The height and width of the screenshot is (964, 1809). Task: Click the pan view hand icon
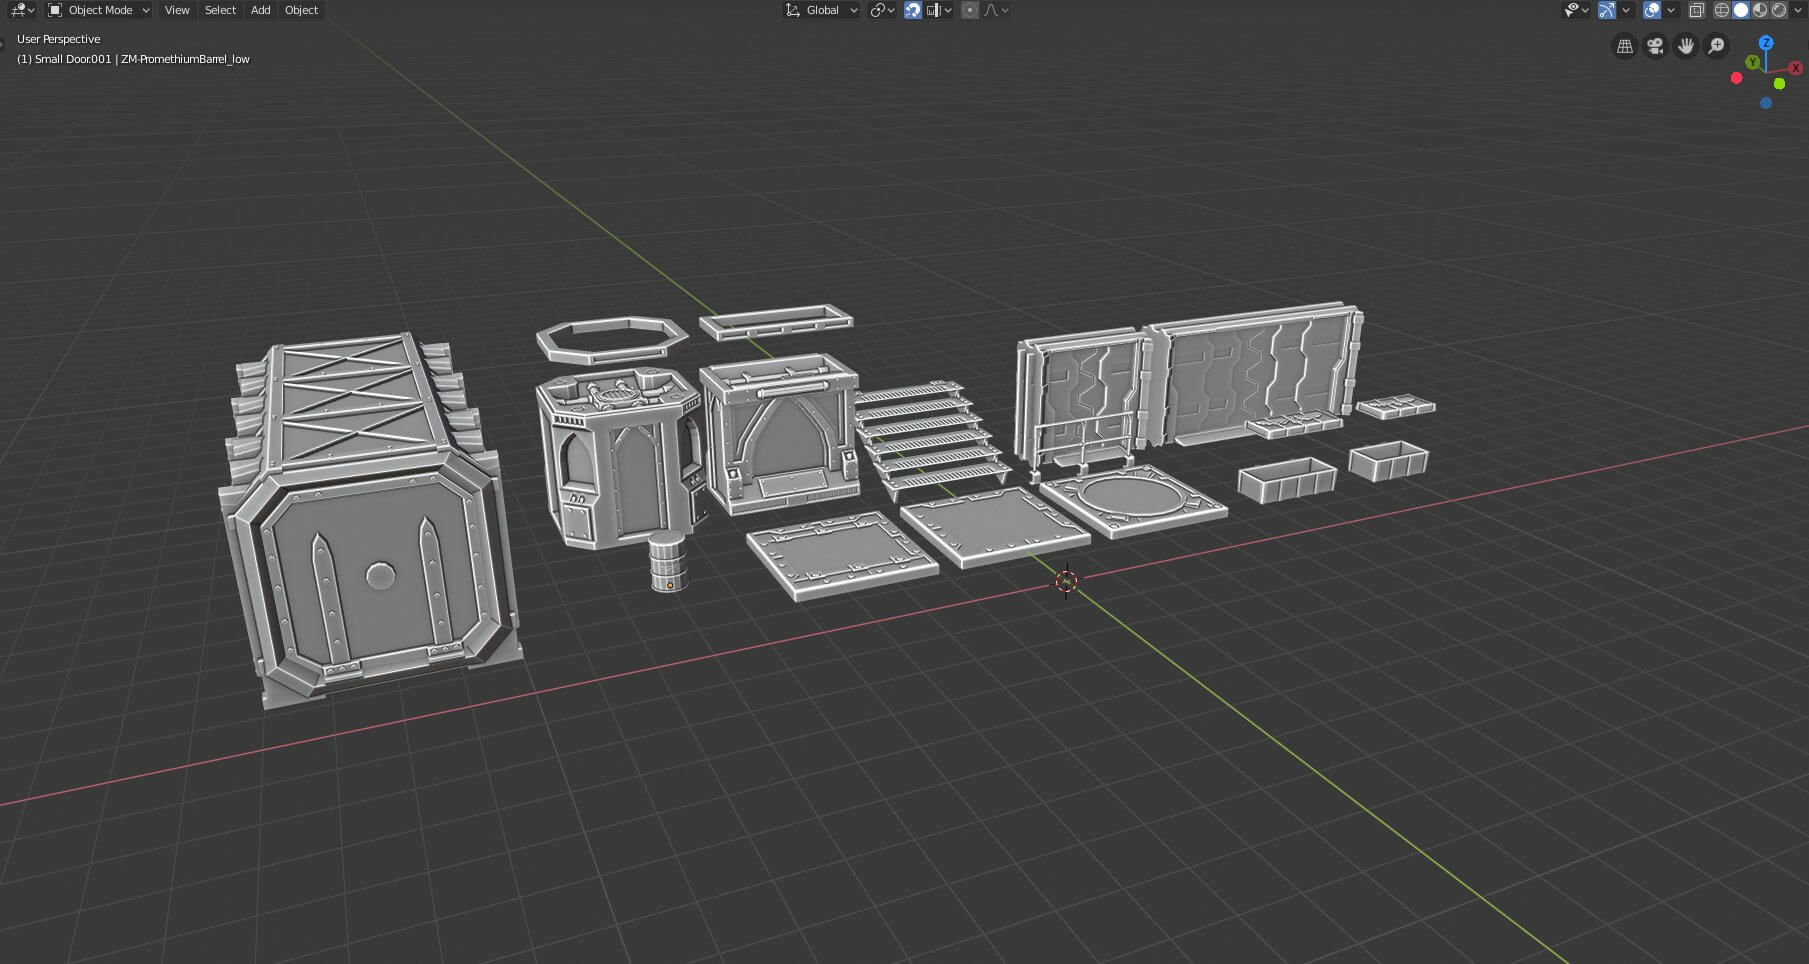pyautogui.click(x=1686, y=46)
